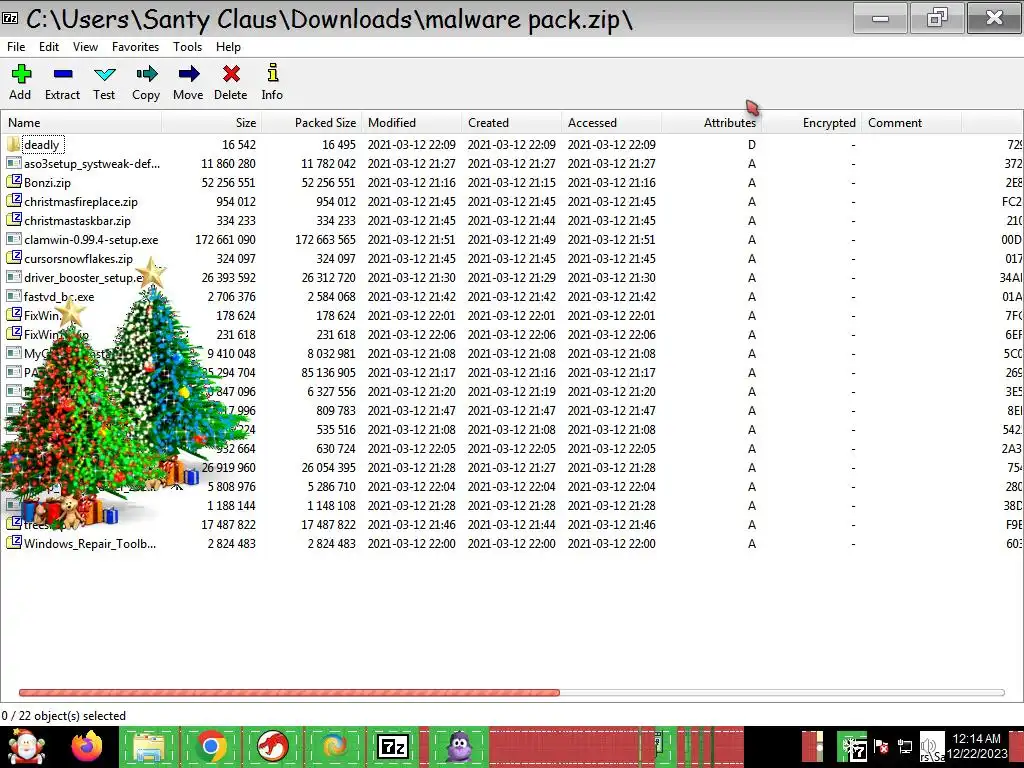Screen dimensions: 1024x768
Task: Sort by the Size column header
Action: coord(212,123)
